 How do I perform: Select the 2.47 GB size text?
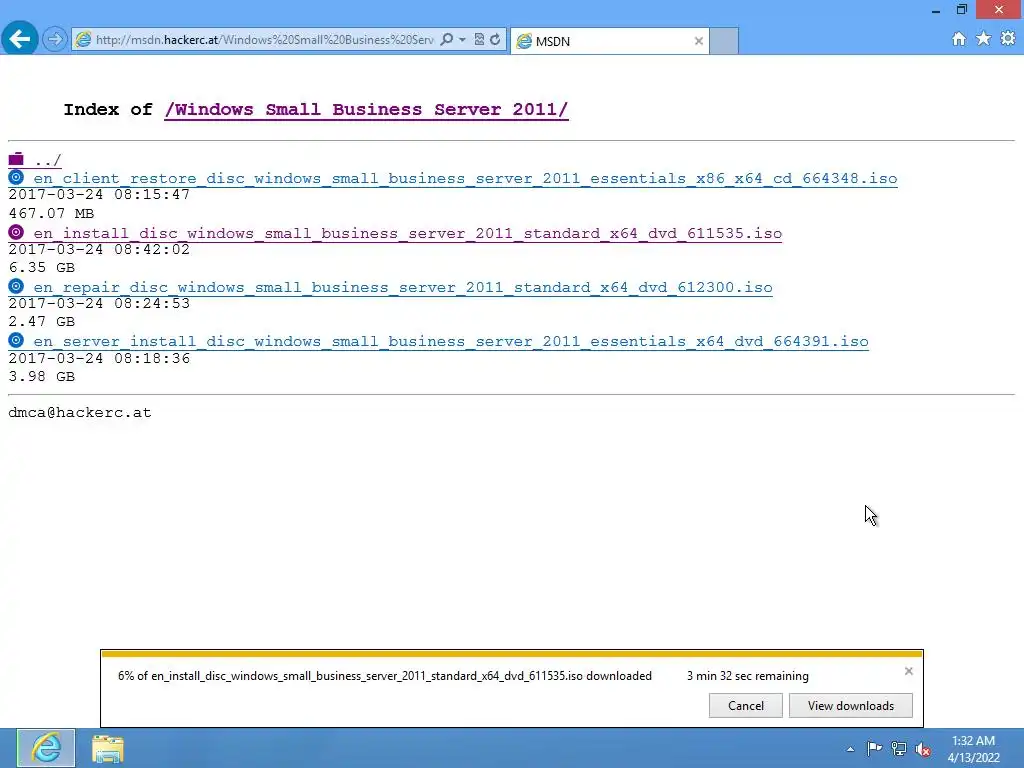click(x=42, y=322)
